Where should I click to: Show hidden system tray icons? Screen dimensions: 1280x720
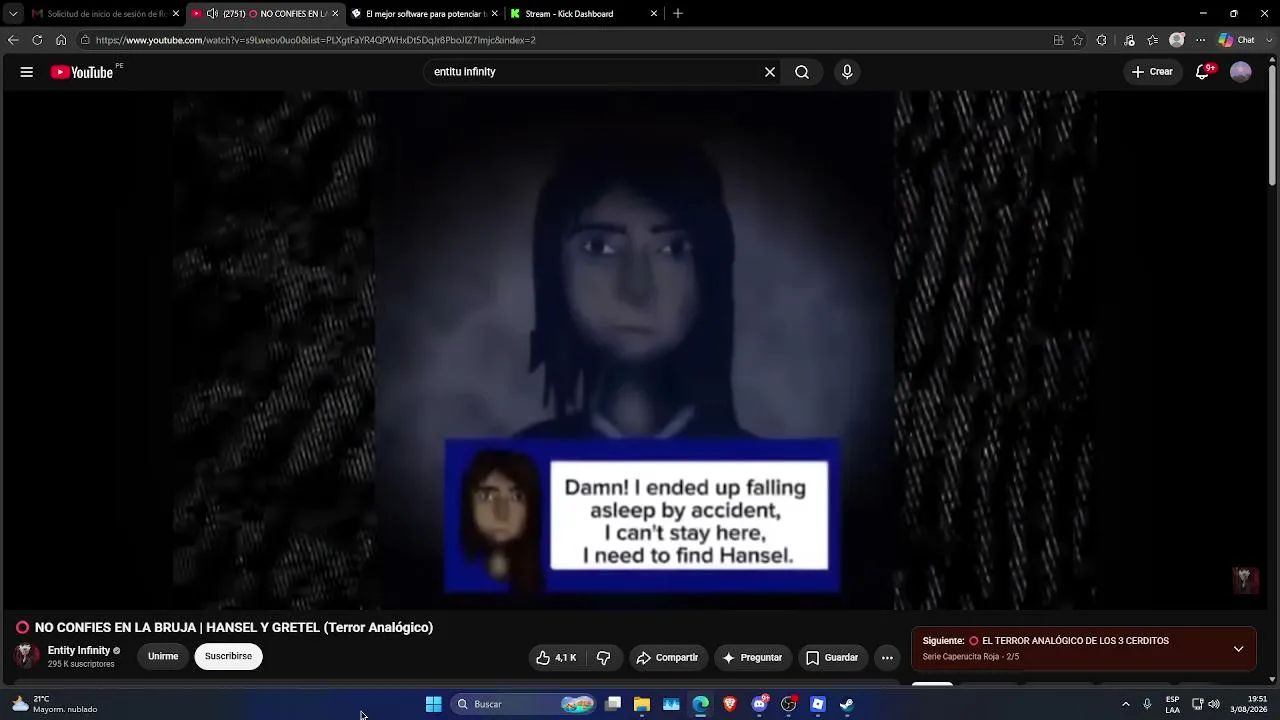[1126, 704]
